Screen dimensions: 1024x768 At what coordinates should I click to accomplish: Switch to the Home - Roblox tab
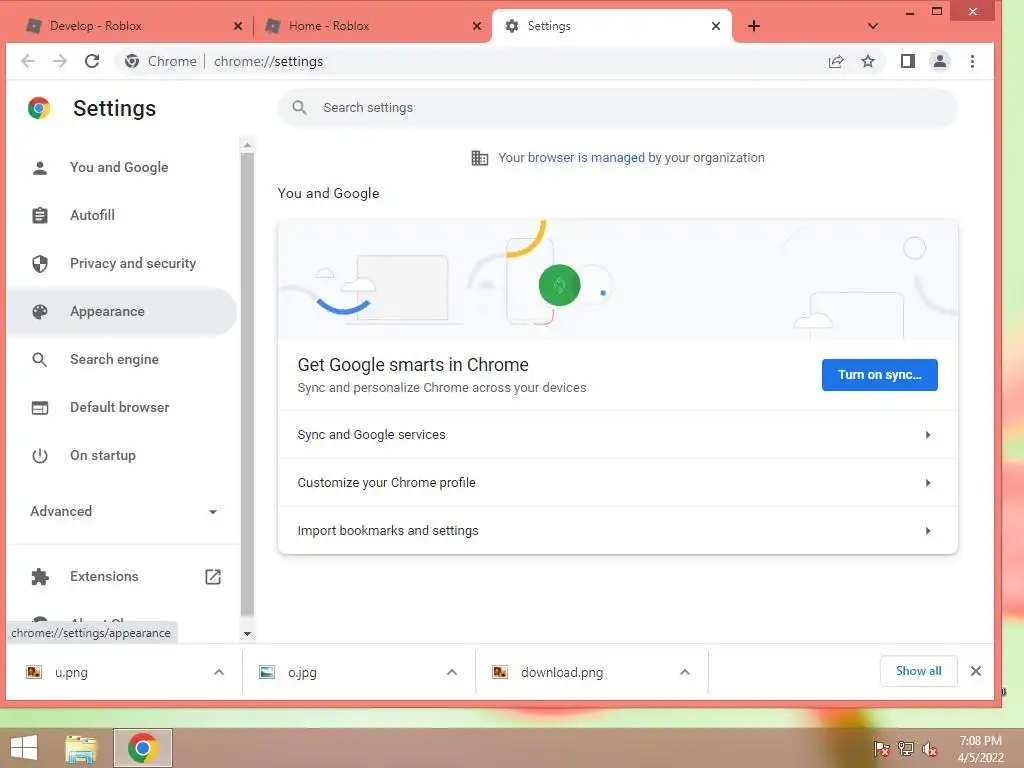(x=372, y=26)
